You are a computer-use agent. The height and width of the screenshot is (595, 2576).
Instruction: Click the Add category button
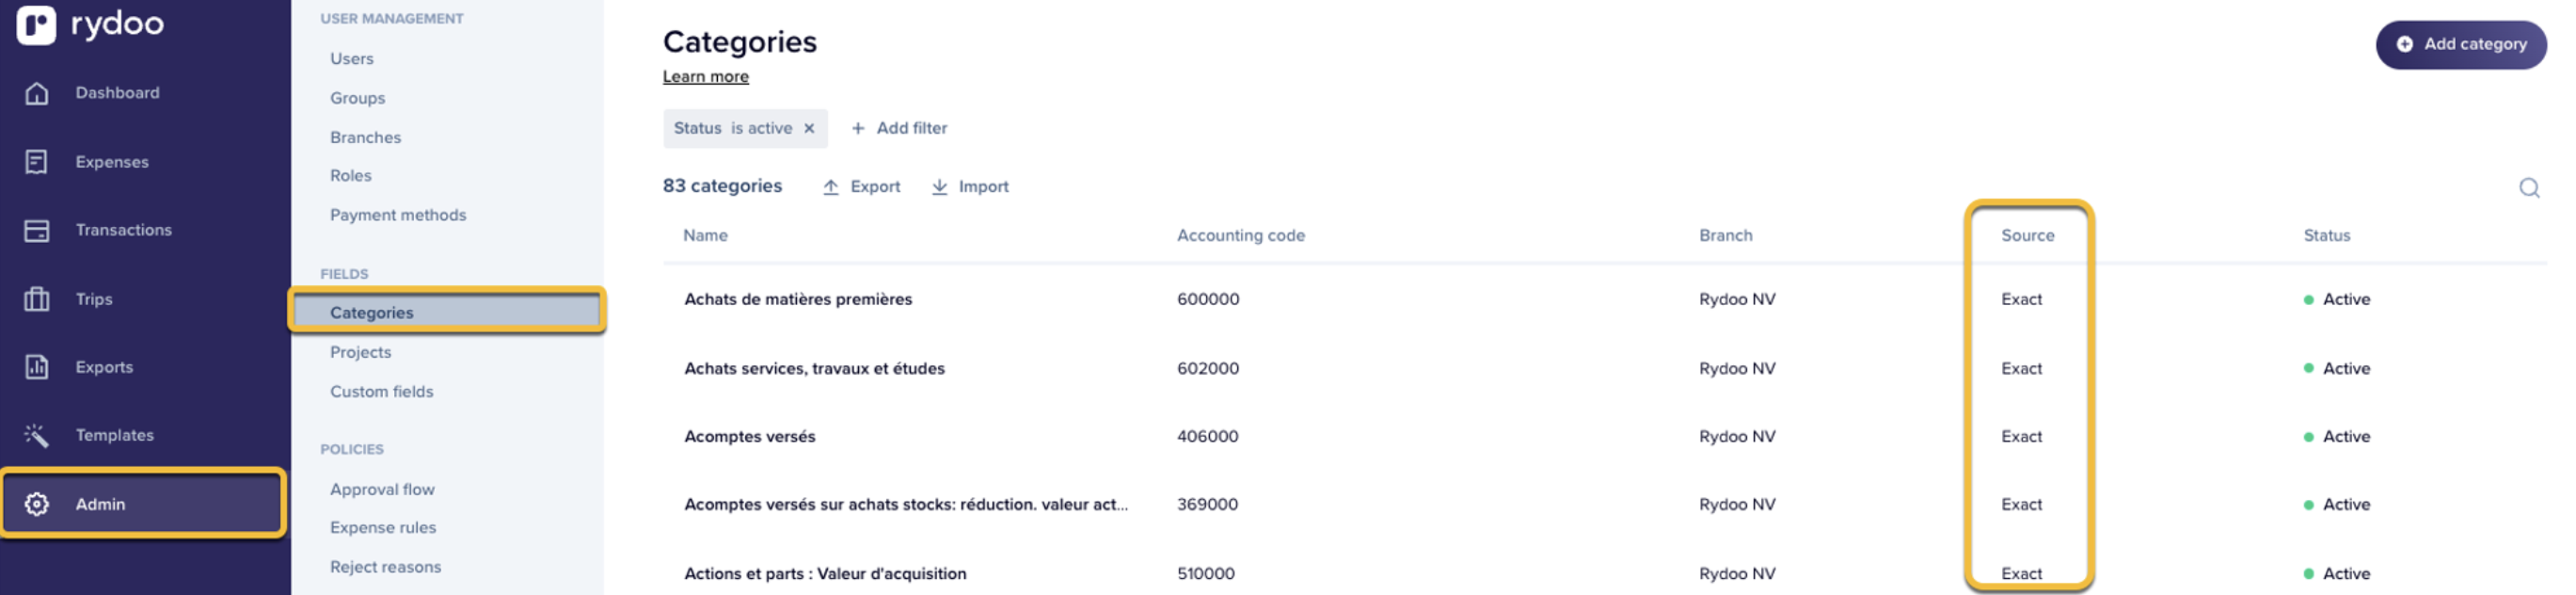coord(2460,44)
